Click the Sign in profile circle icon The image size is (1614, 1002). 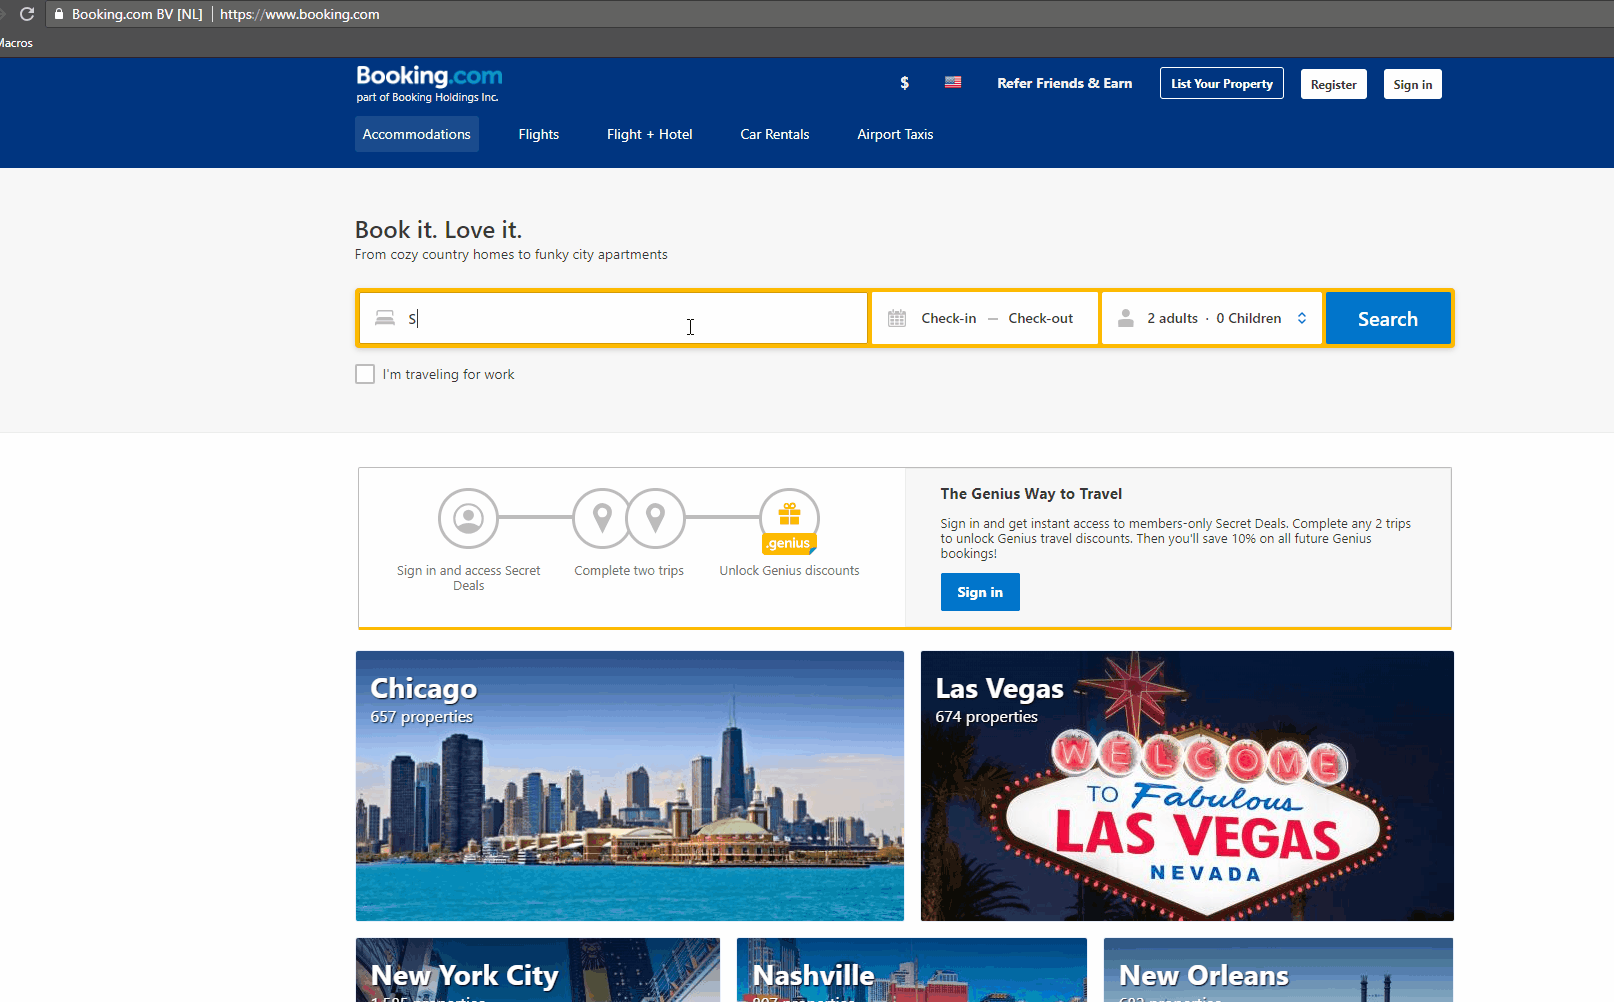tap(468, 518)
